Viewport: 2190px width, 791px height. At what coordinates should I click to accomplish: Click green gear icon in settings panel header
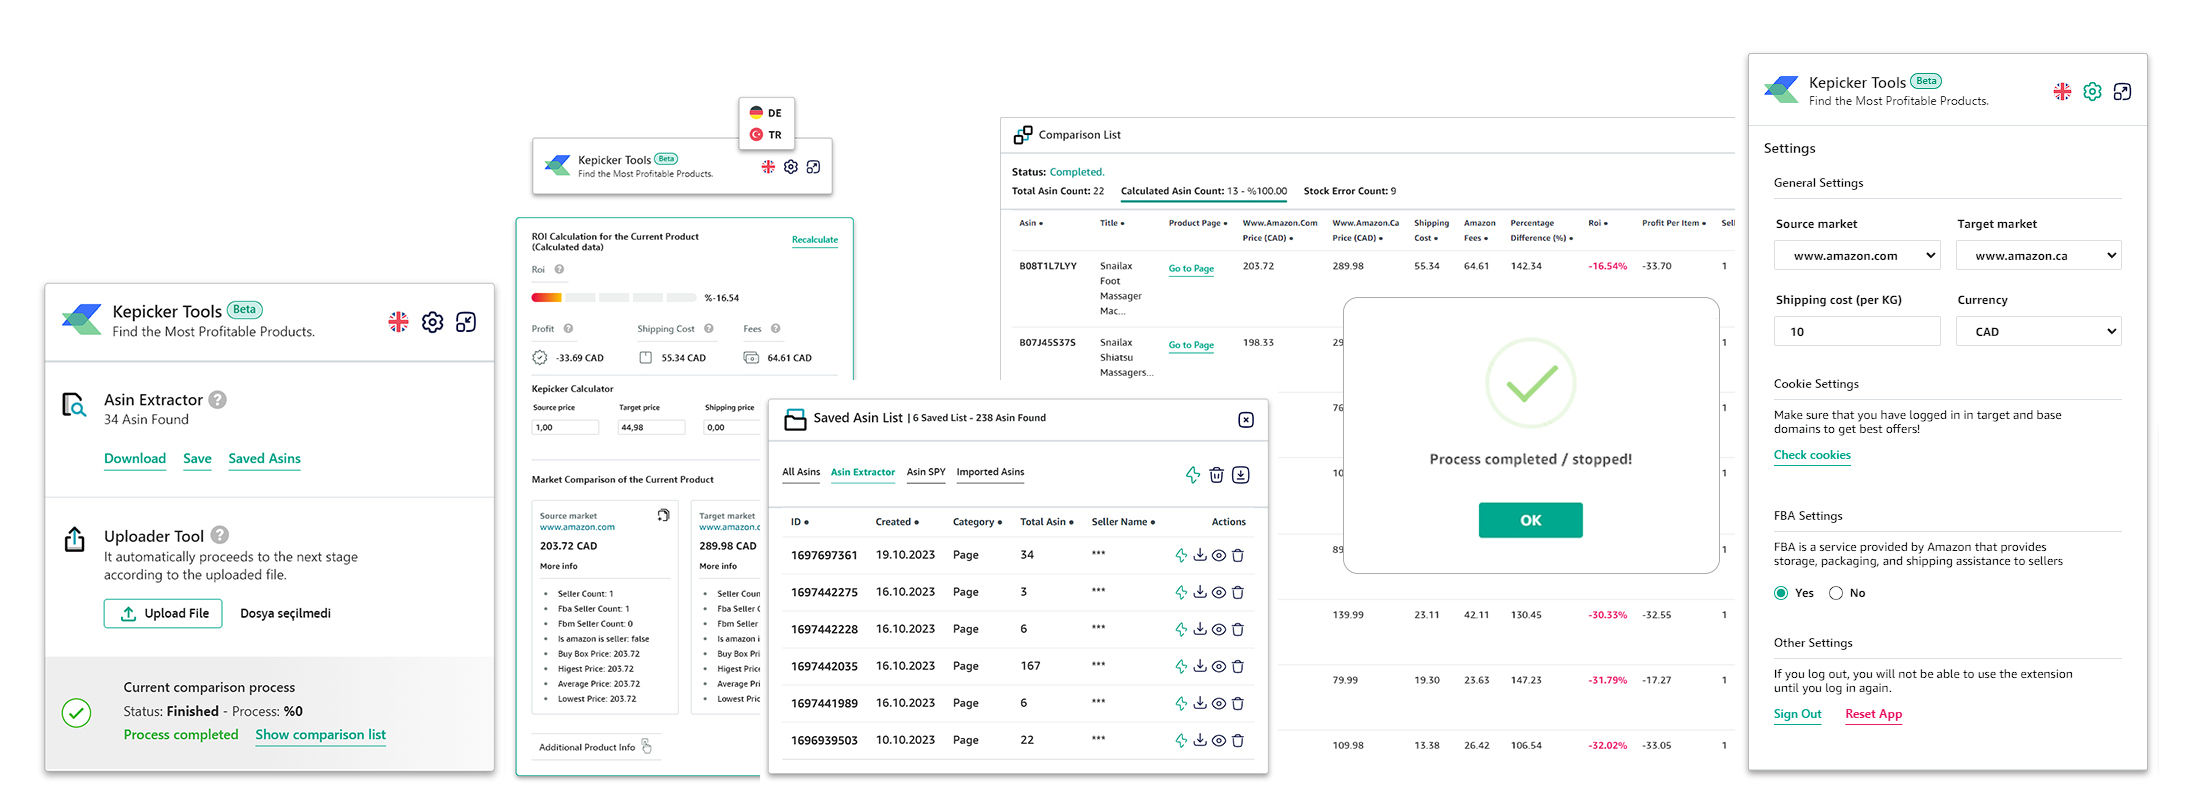click(2092, 91)
